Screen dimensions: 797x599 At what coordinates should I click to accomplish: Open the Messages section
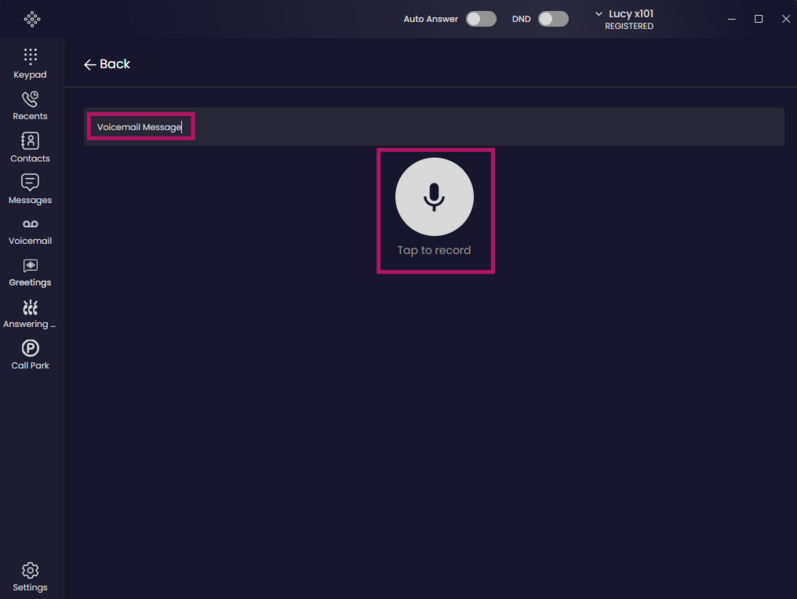click(x=30, y=189)
